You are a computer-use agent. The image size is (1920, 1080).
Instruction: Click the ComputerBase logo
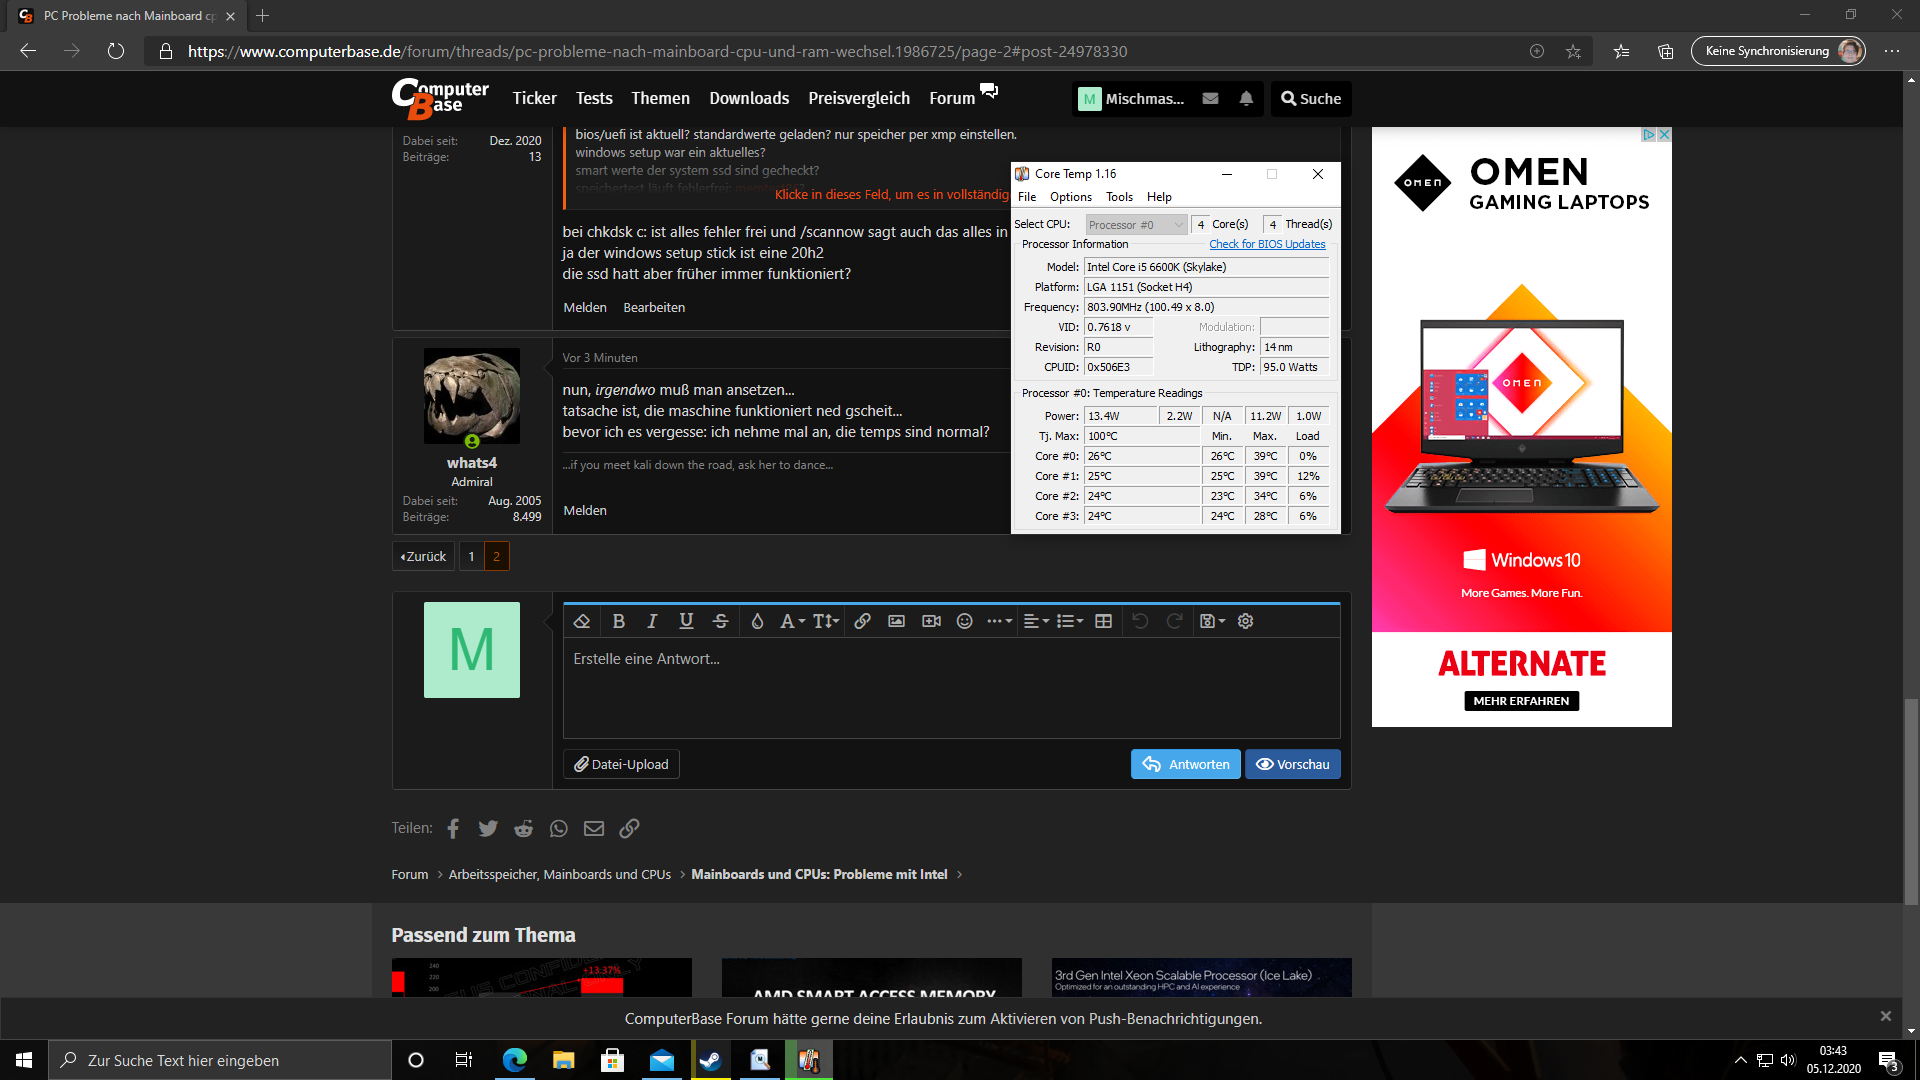coord(440,98)
